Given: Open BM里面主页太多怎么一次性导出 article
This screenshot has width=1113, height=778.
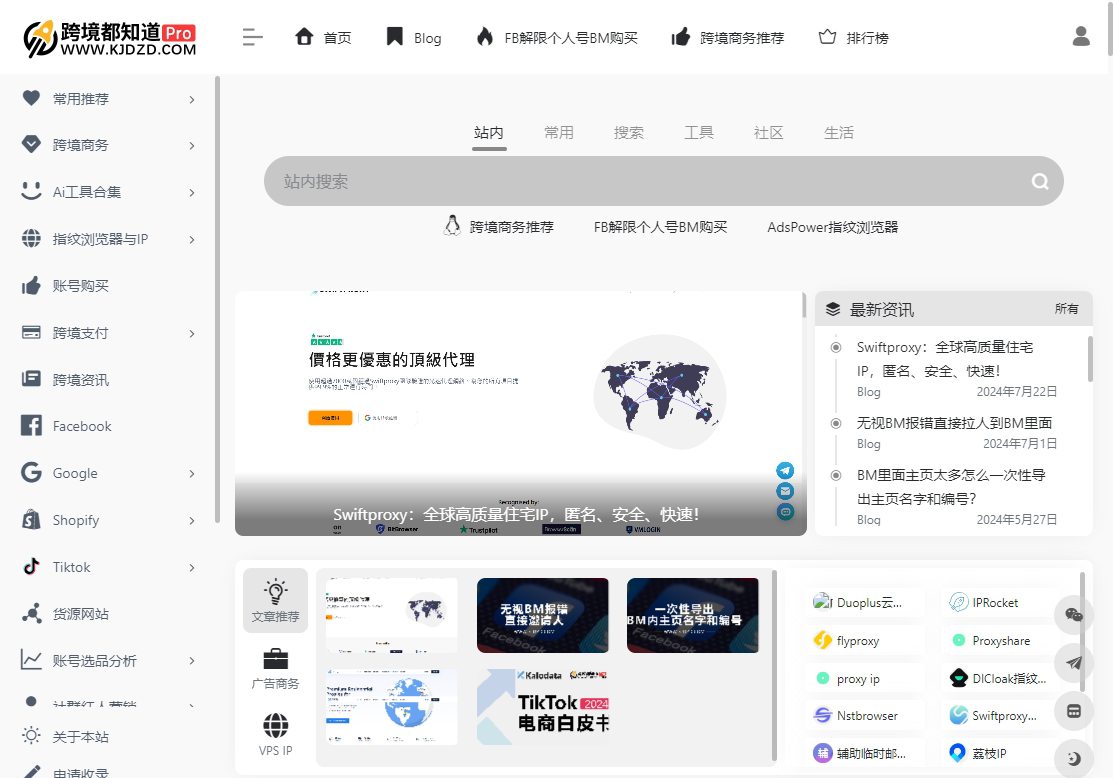Looking at the screenshot, I should [951, 487].
